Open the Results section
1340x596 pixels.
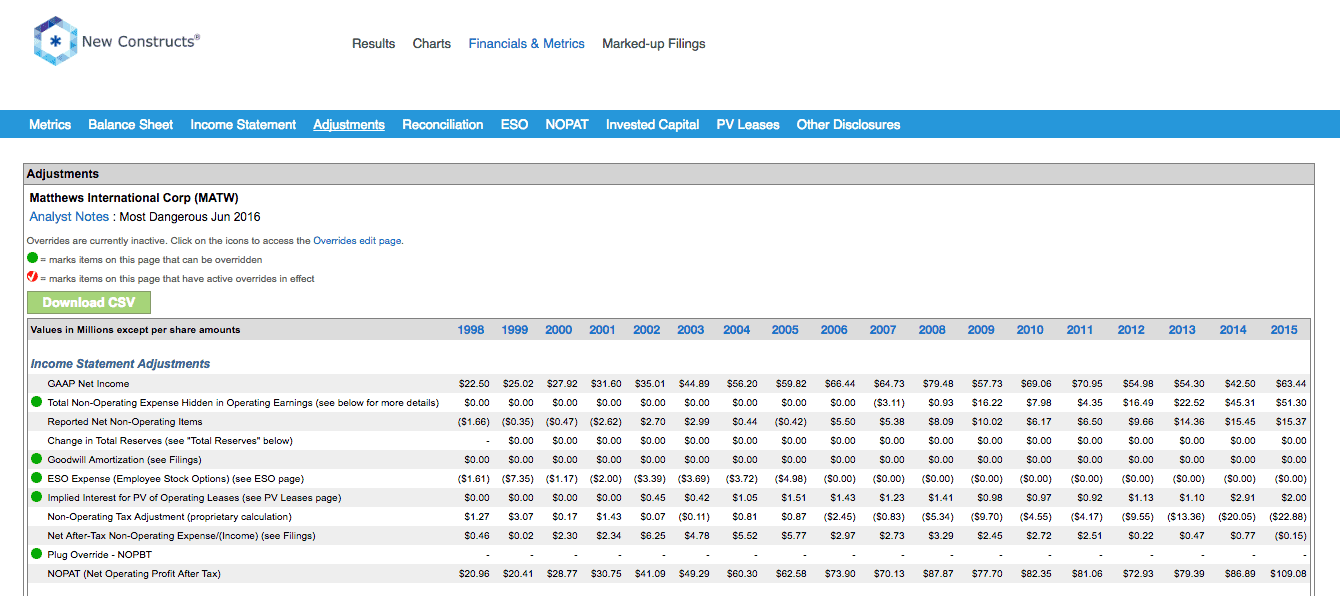374,44
